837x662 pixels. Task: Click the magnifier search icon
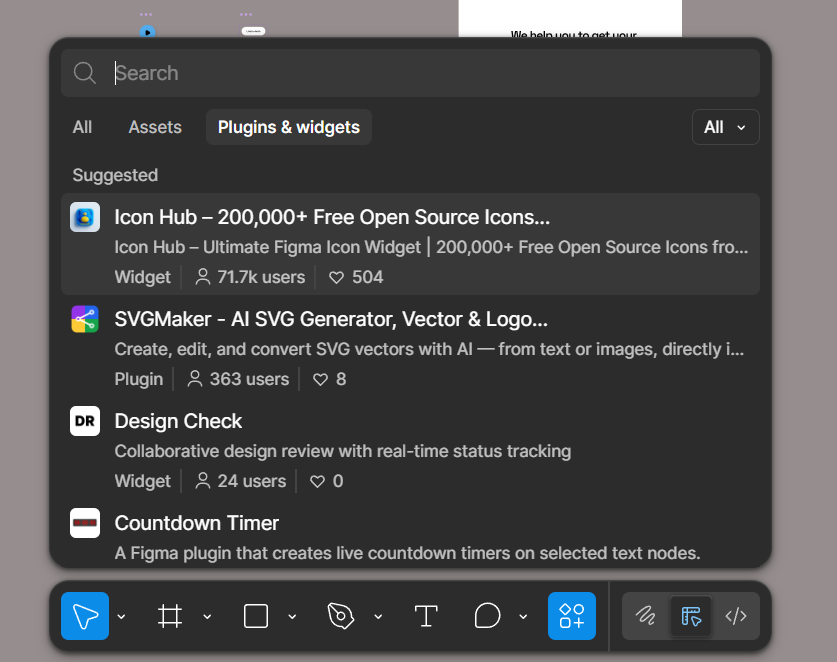click(84, 73)
